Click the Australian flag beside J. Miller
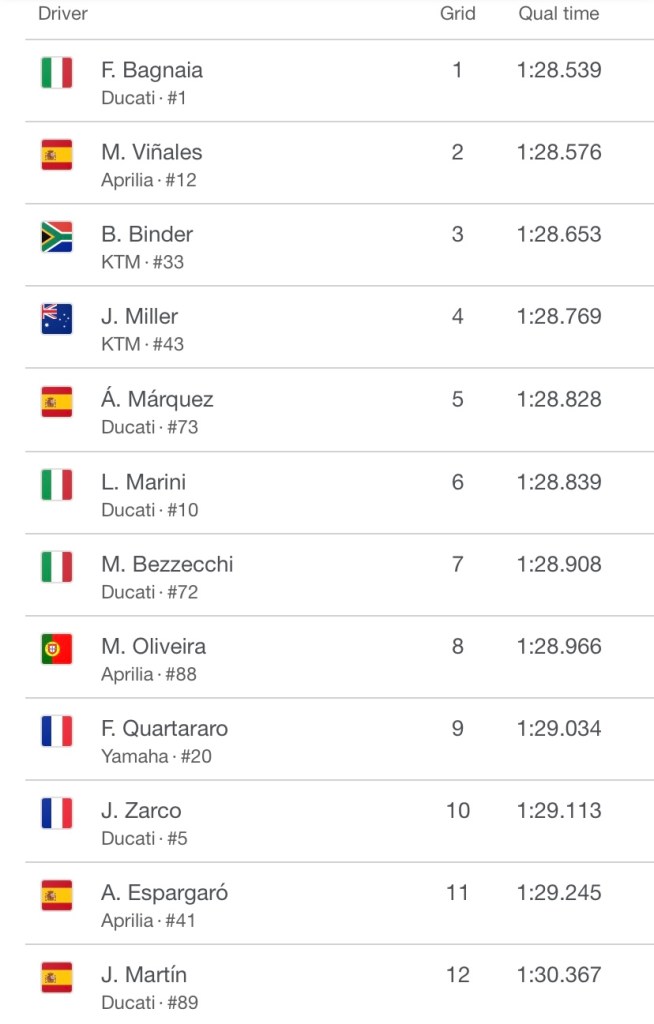Image resolution: width=654 pixels, height=1024 pixels. (57, 319)
